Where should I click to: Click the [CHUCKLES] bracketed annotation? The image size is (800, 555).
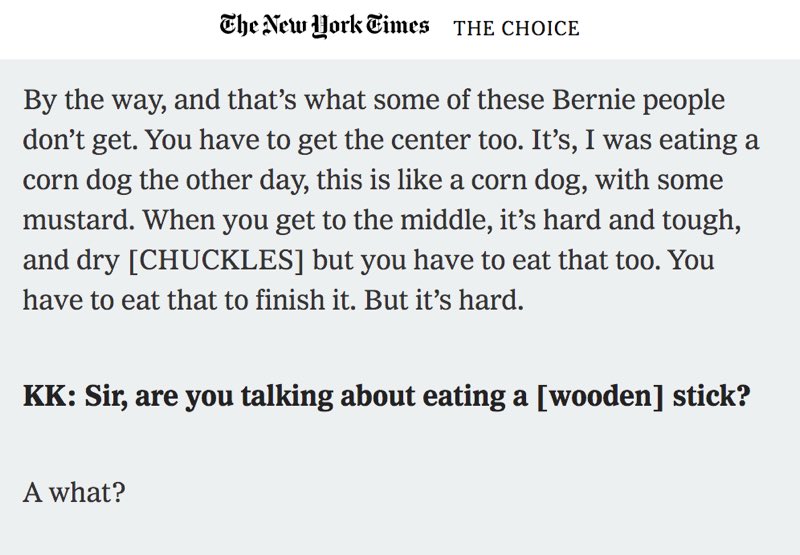coord(216,260)
